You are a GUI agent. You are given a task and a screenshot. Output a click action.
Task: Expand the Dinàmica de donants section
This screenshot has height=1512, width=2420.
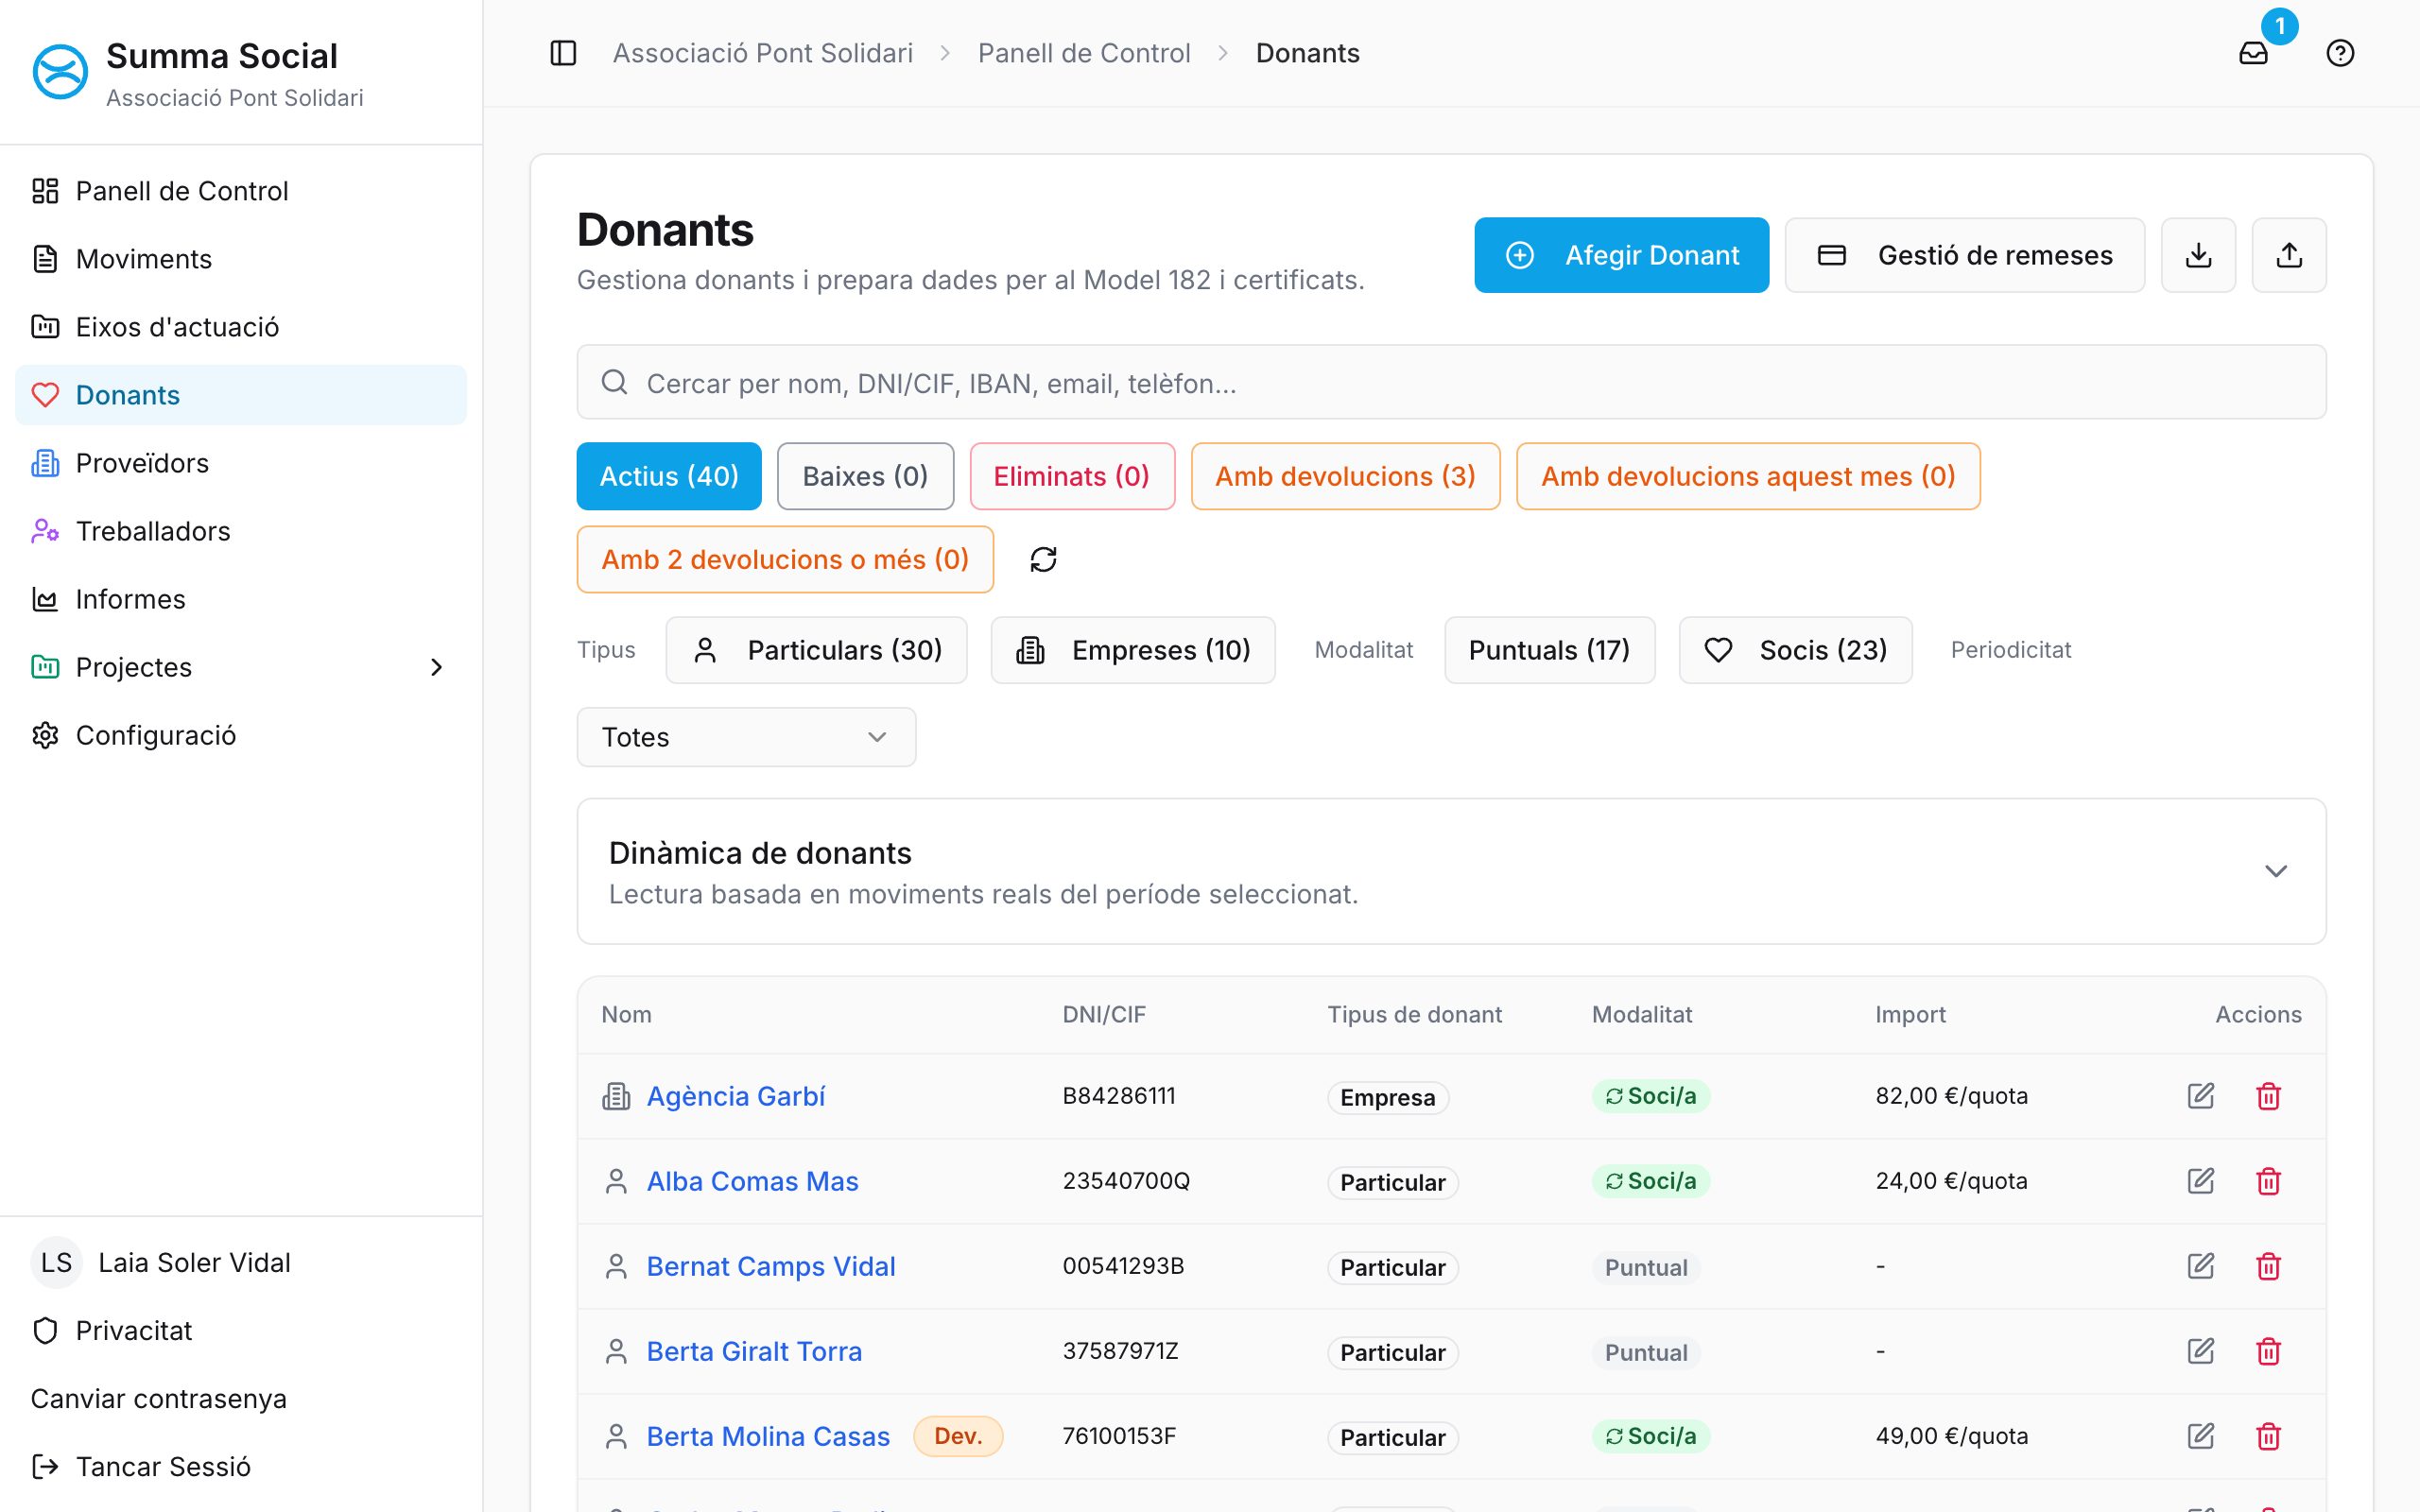click(x=2275, y=871)
